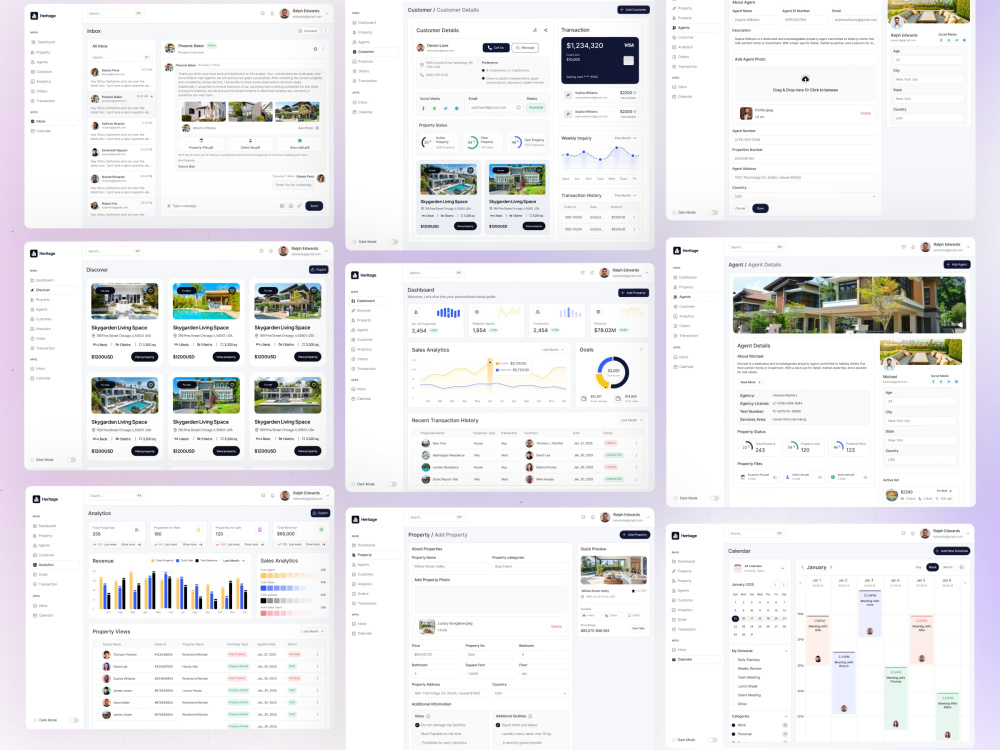The image size is (1000, 750).
Task: Collapse My Schedule section in Calendar sidebar
Action: click(x=784, y=651)
